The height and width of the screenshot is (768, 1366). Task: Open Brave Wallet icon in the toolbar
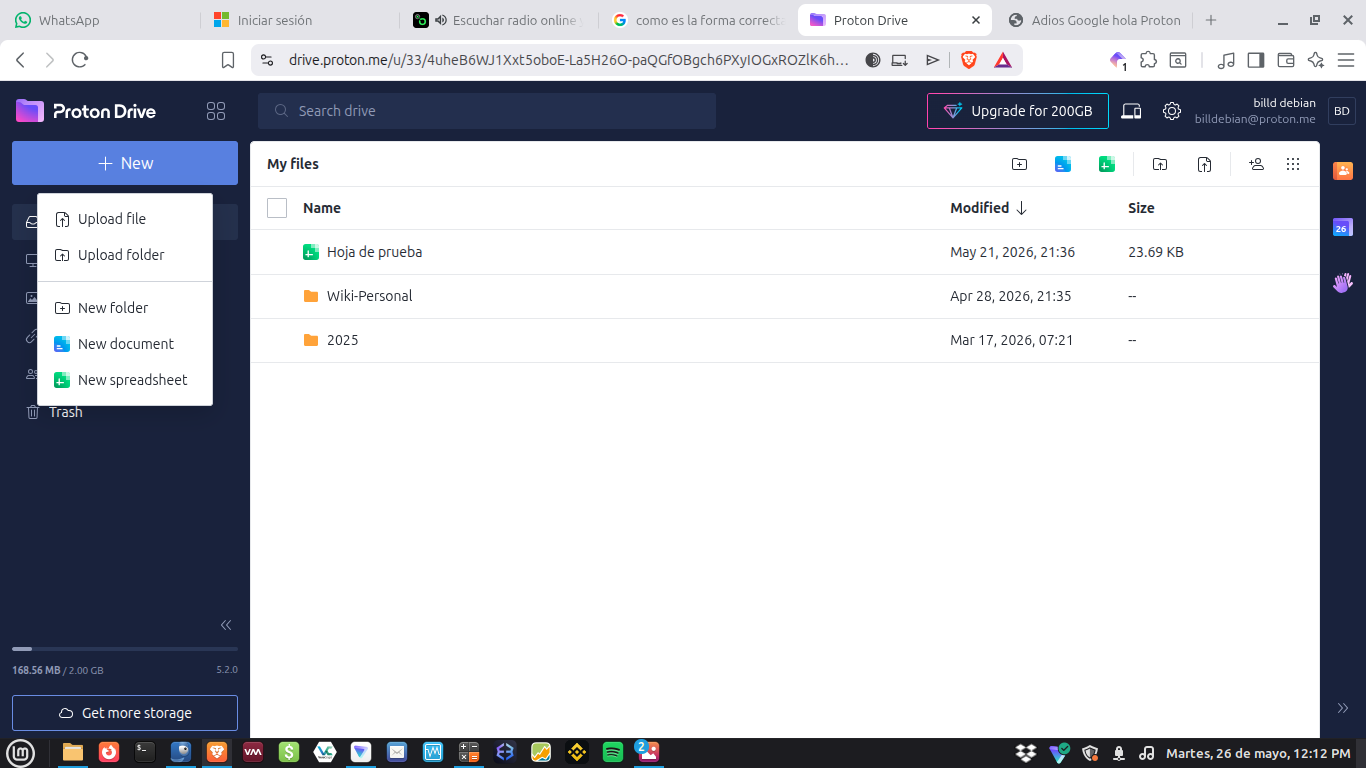(x=1286, y=60)
